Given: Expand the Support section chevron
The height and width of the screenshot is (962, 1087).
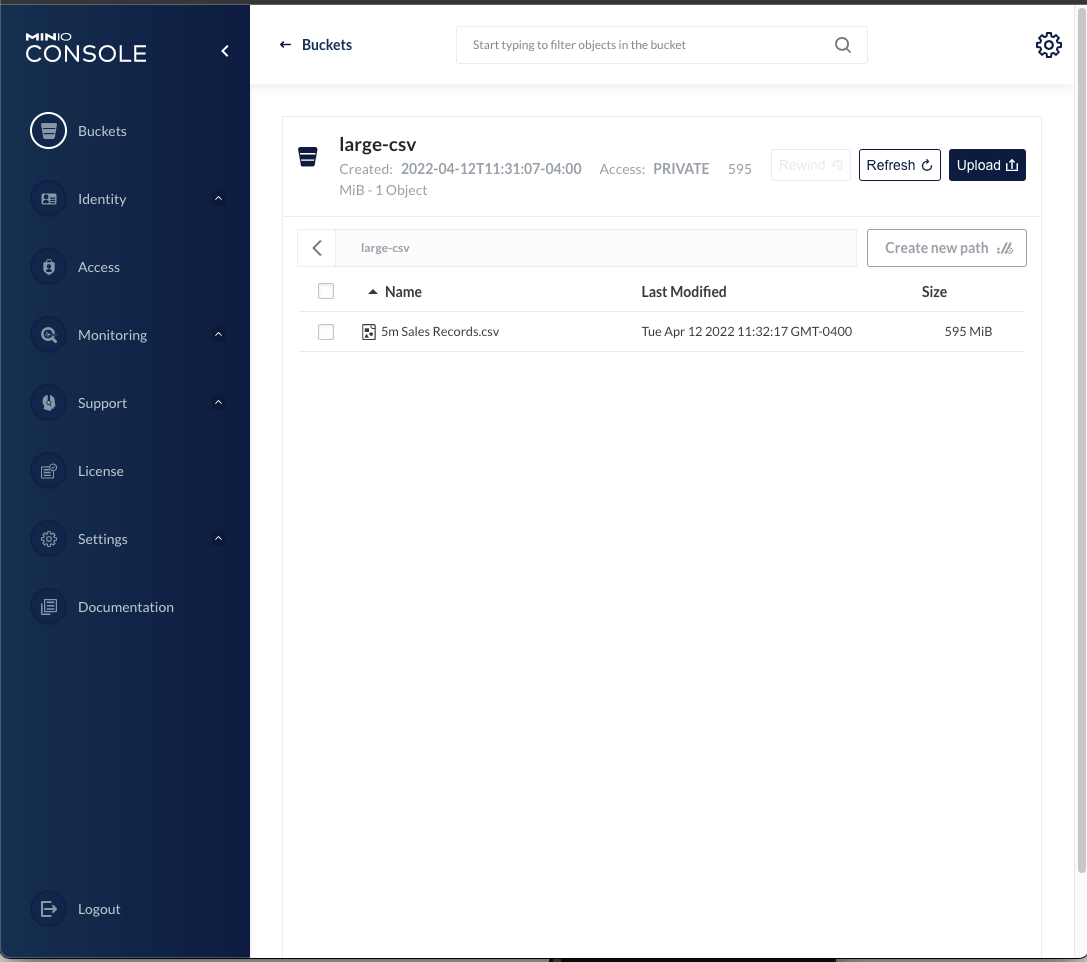Looking at the screenshot, I should click(218, 403).
